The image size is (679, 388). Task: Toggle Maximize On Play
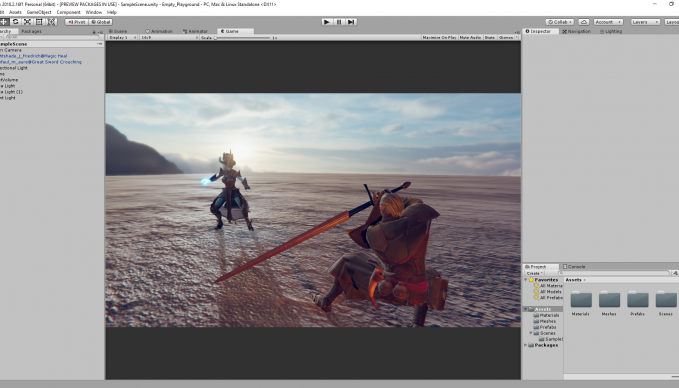click(439, 38)
